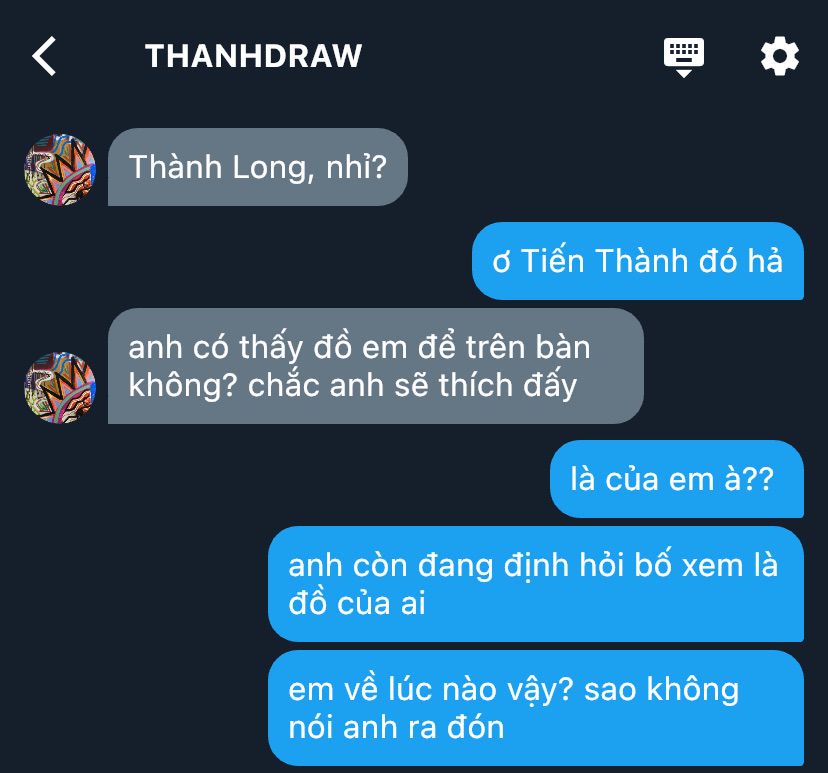
Task: Go back using the left arrow
Action: 44,56
